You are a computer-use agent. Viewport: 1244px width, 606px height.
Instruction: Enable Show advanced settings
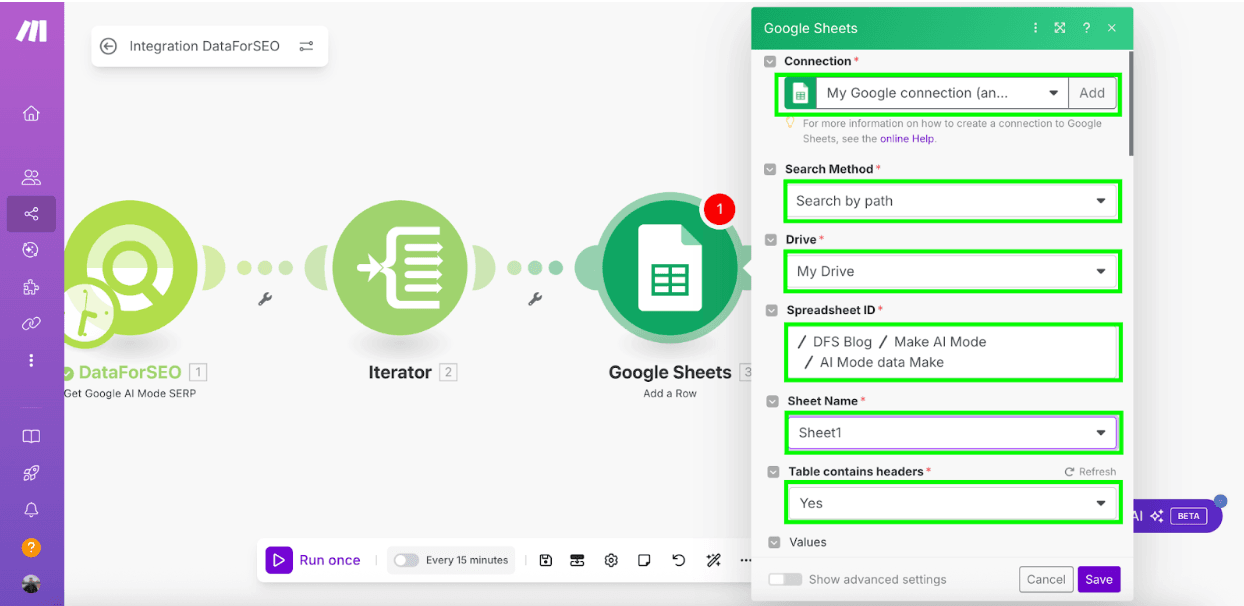pyautogui.click(x=786, y=579)
